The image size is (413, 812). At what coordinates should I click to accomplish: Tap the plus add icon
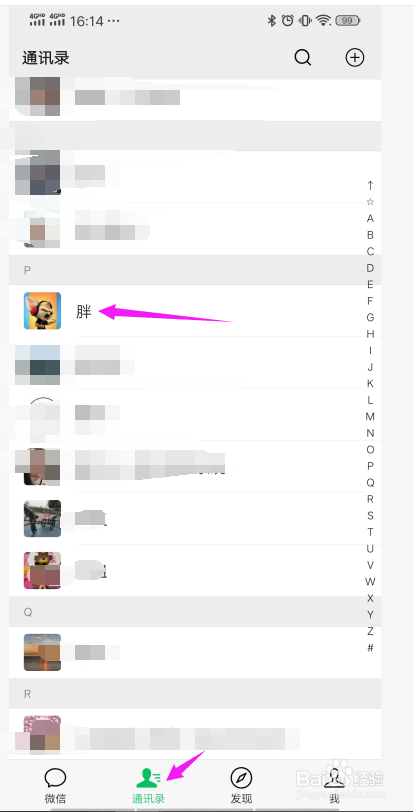pyautogui.click(x=355, y=57)
